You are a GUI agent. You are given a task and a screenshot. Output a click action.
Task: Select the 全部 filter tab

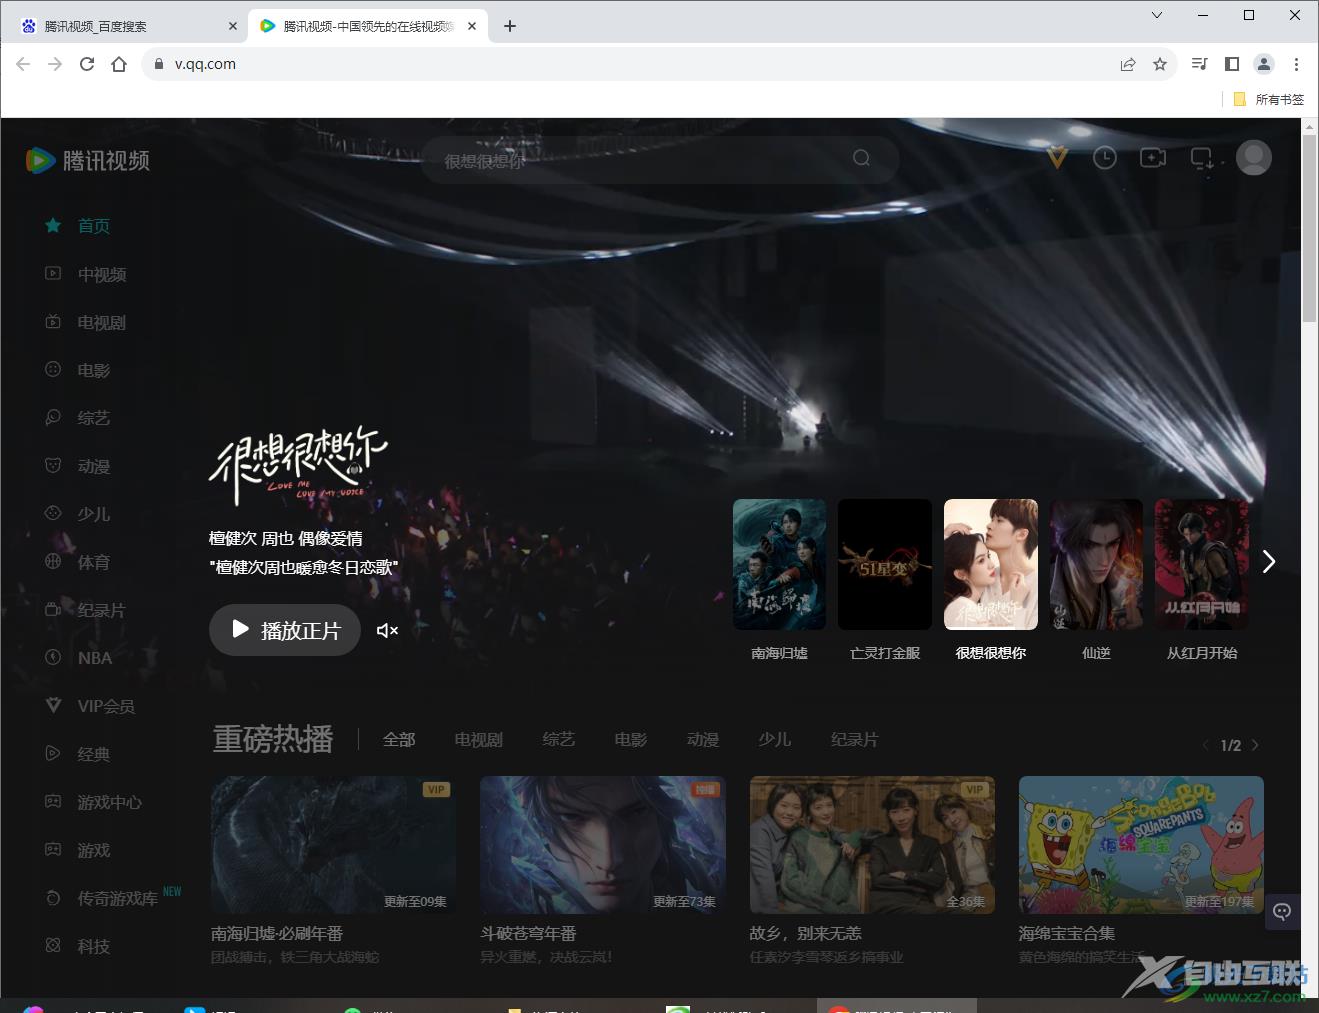click(399, 740)
